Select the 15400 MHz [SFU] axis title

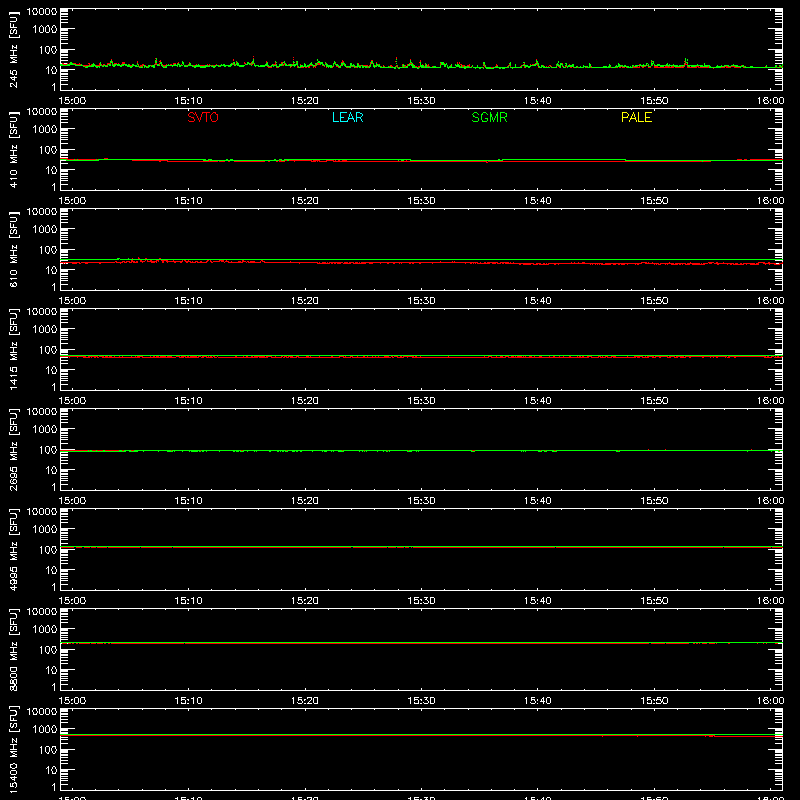13,749
